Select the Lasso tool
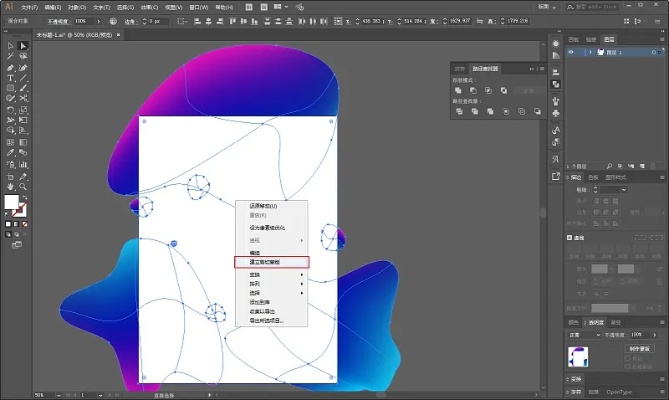The width and height of the screenshot is (669, 400). point(23,56)
